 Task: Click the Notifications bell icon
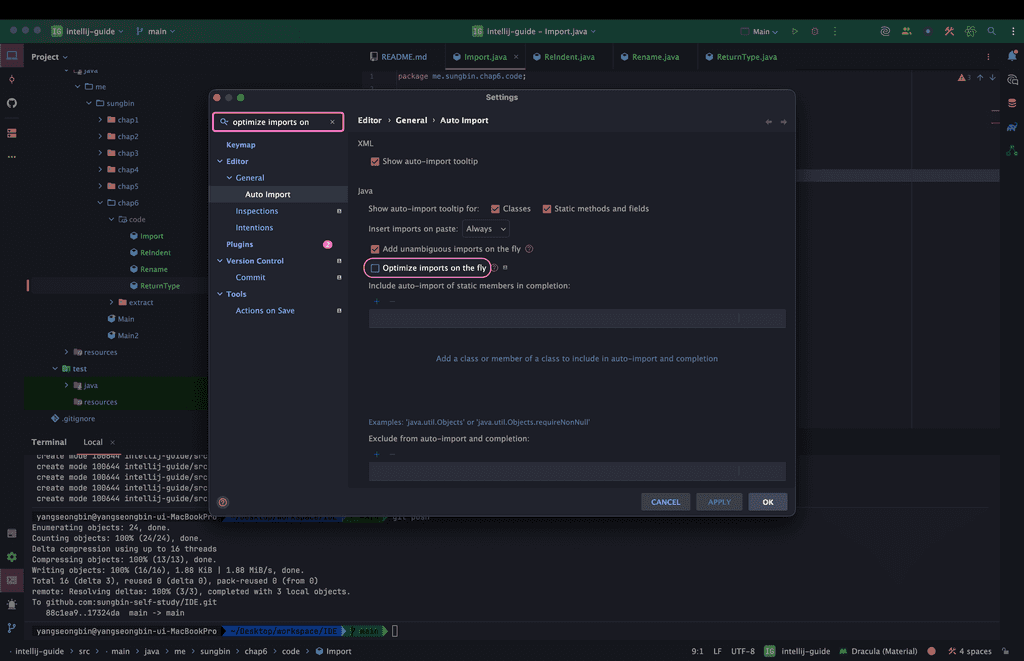(1012, 56)
